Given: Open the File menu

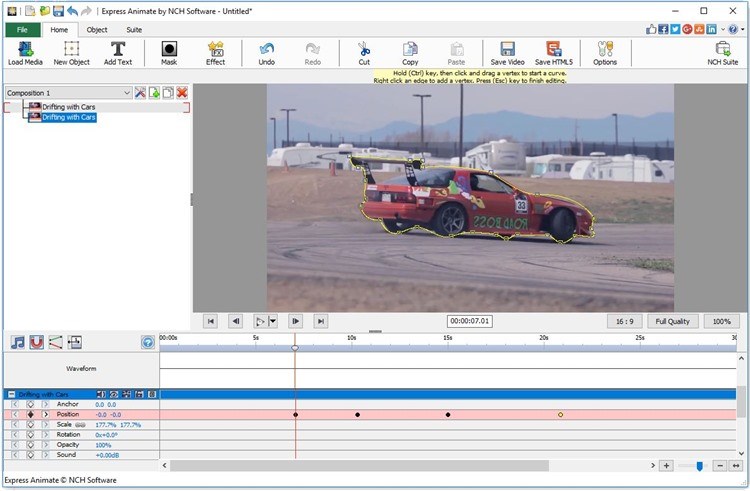Looking at the screenshot, I should tap(22, 30).
